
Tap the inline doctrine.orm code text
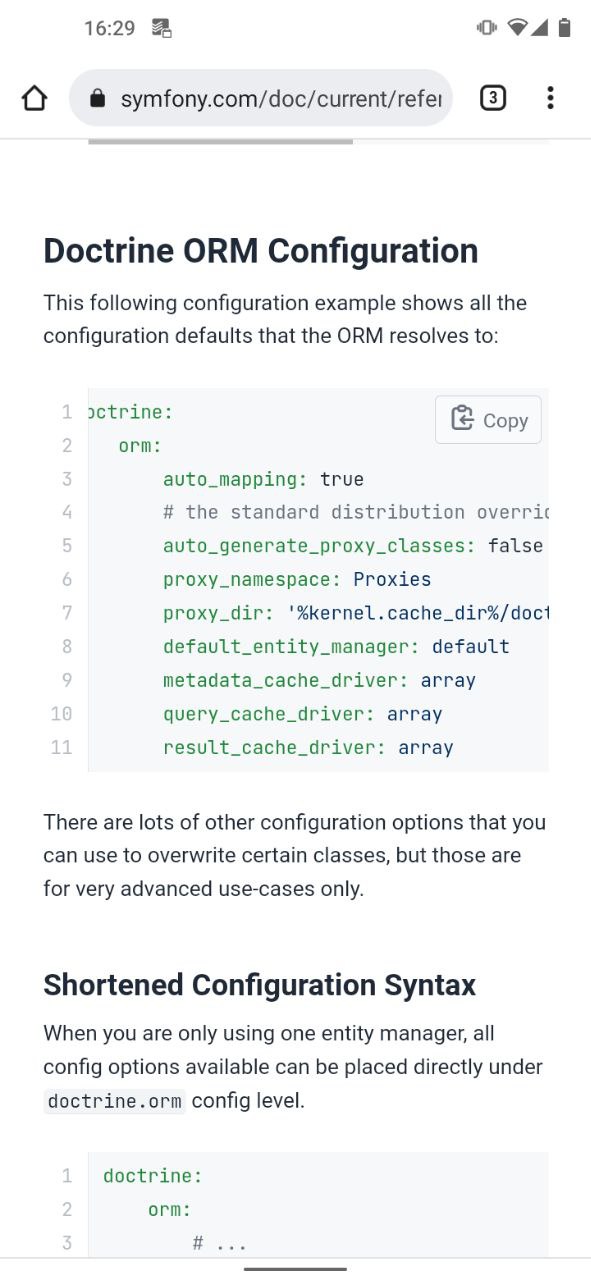115,1102
